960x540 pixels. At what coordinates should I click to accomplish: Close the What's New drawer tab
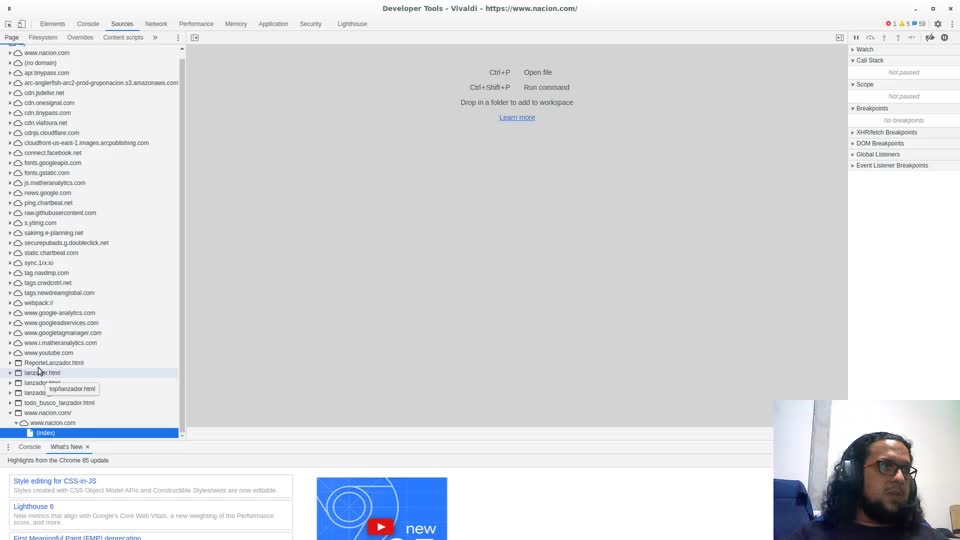(88, 447)
